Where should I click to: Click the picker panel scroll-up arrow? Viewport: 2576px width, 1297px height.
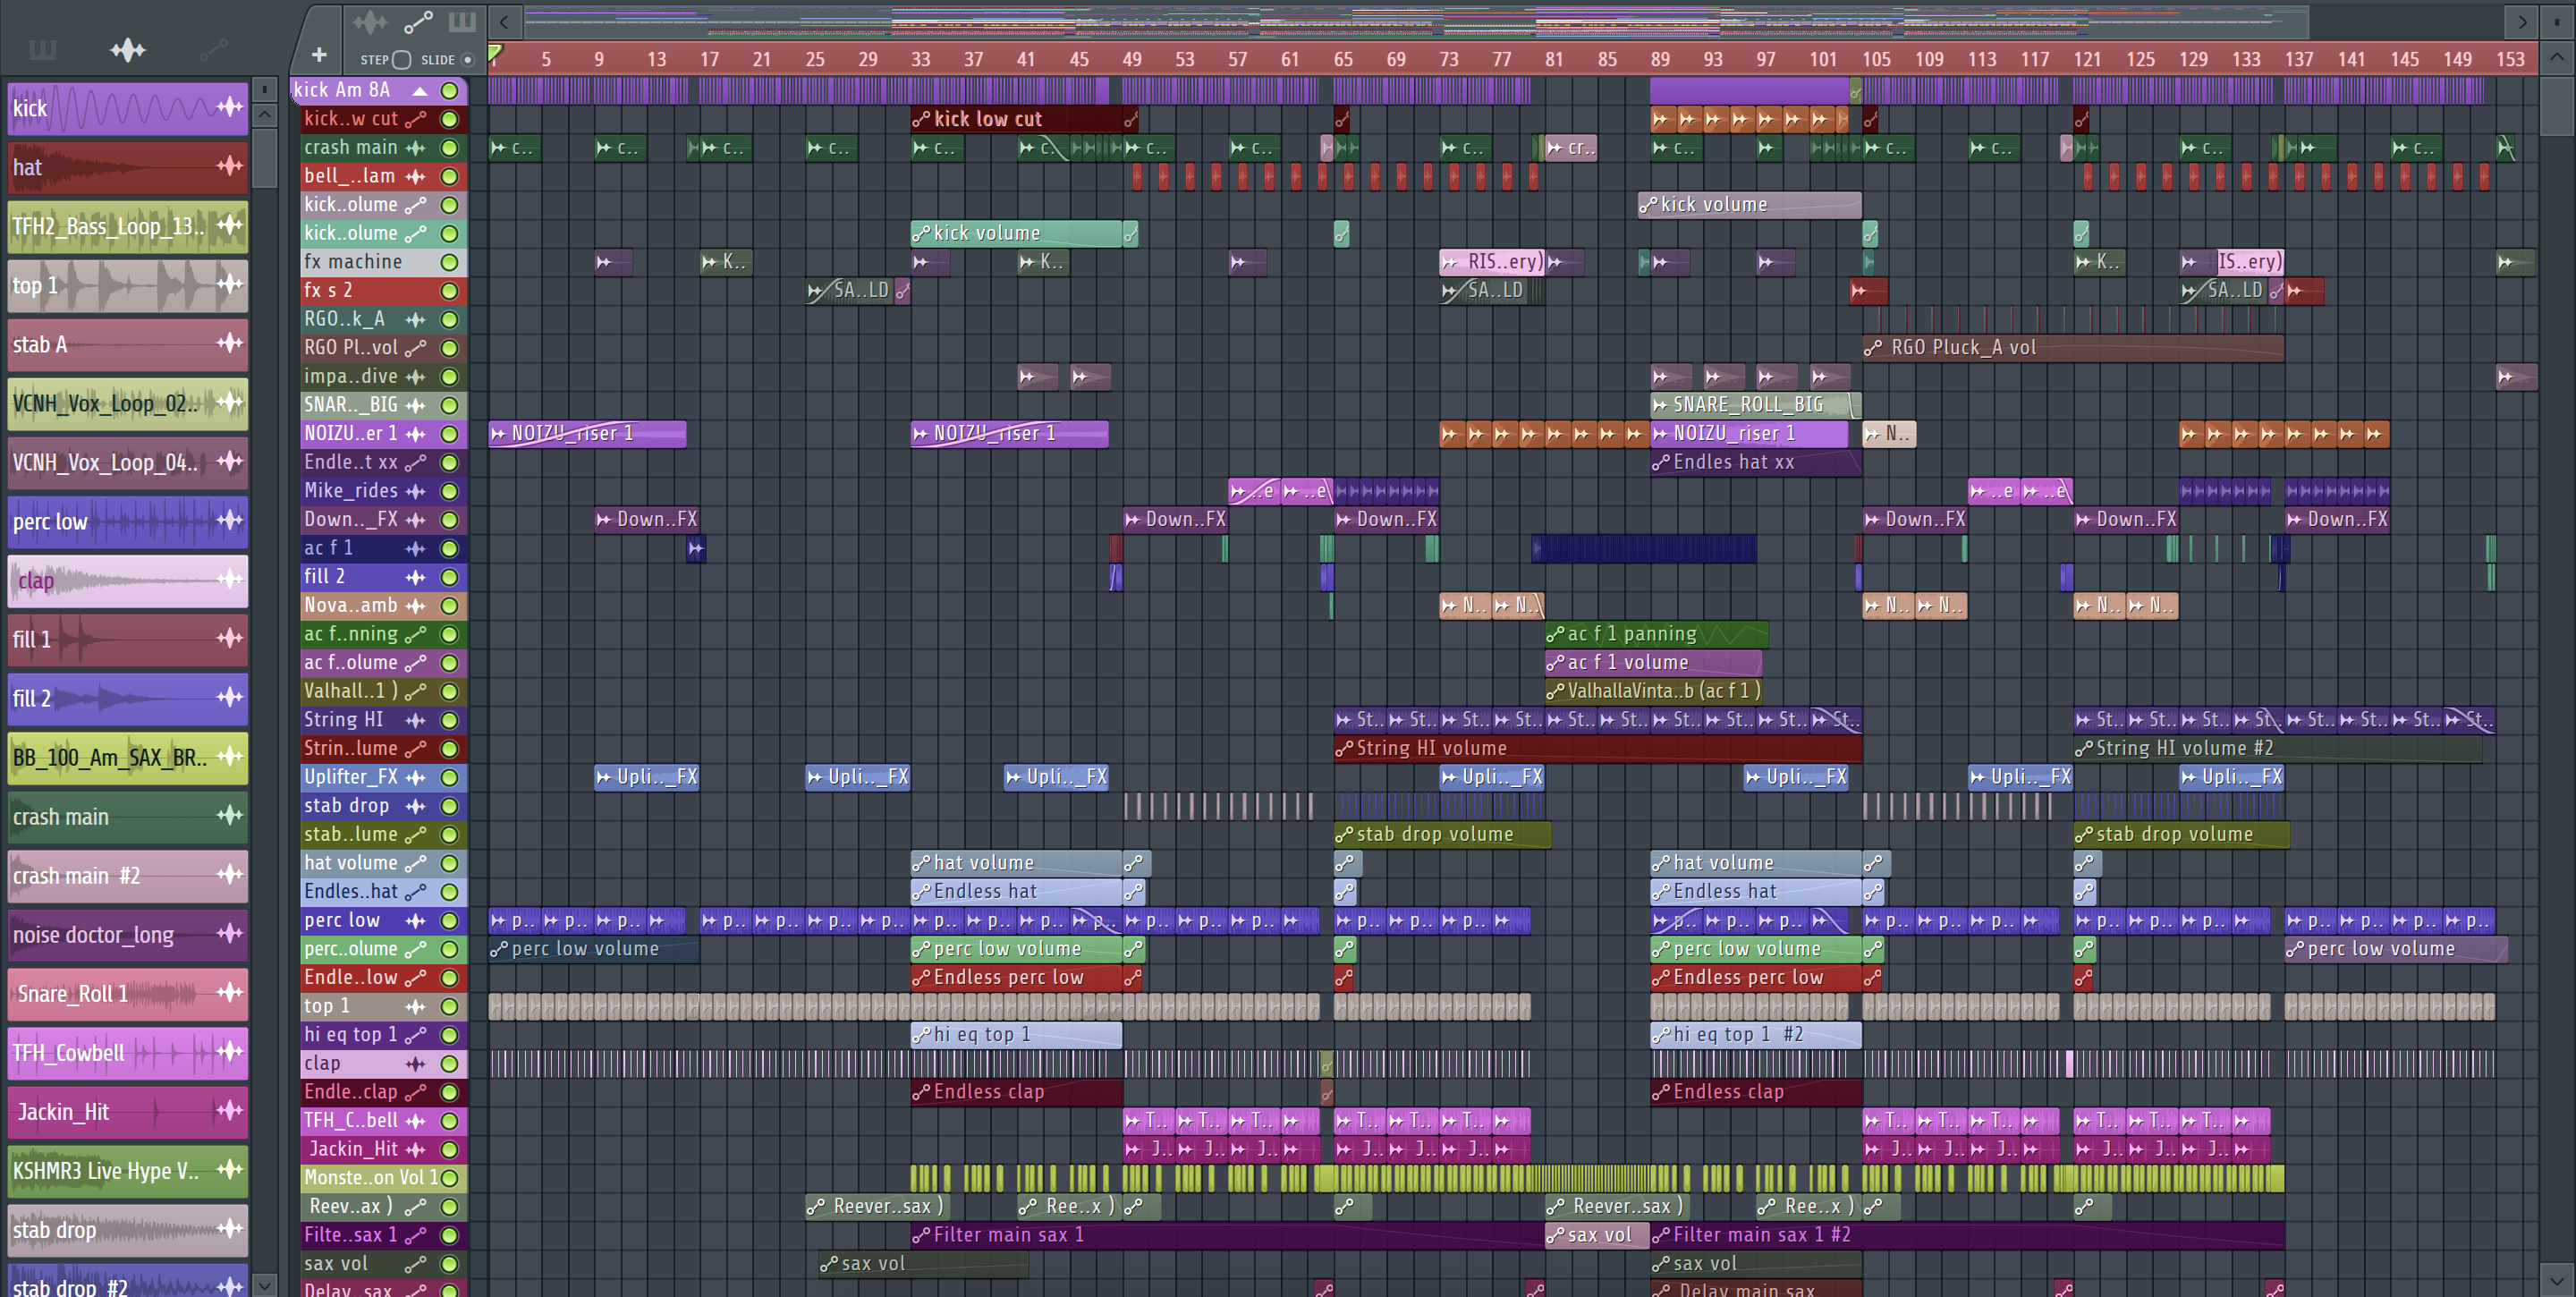tap(264, 114)
